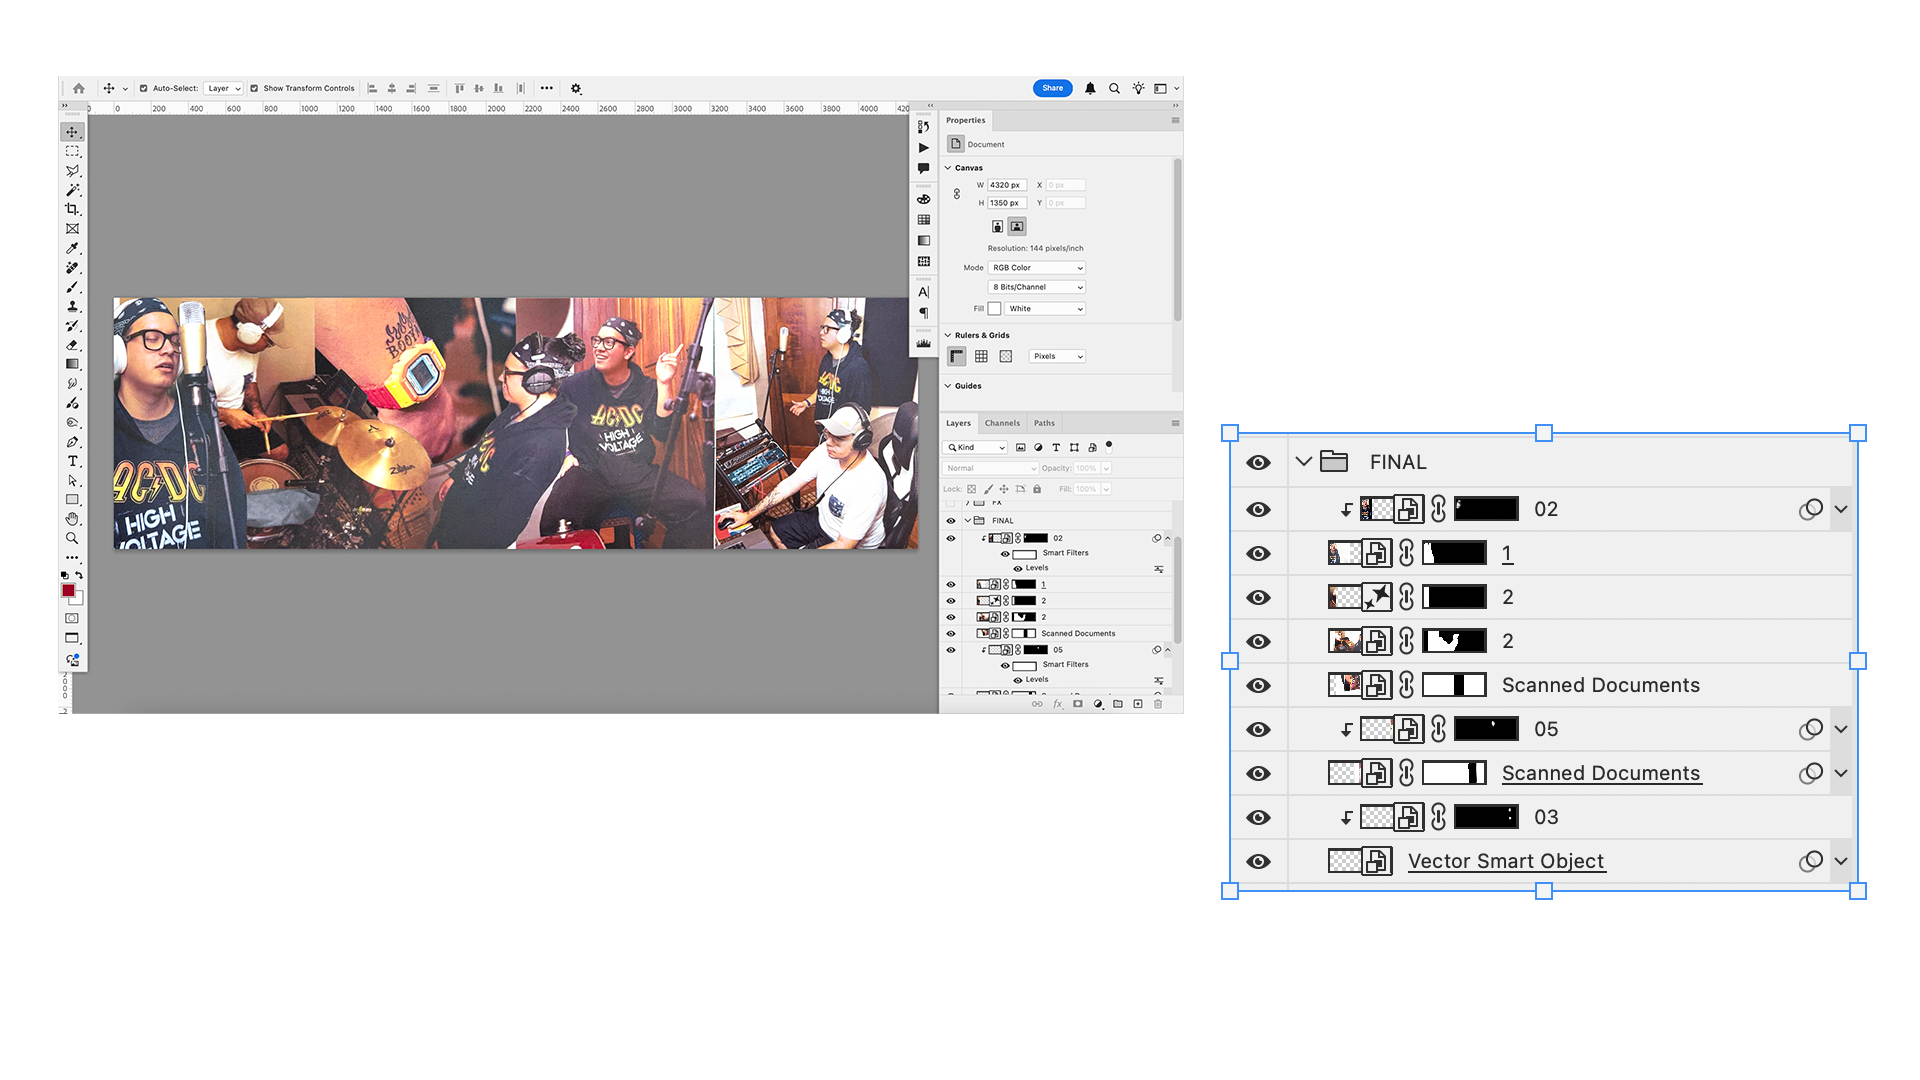Image resolution: width=1920 pixels, height=1080 pixels.
Task: Toggle the Auto-Select checkbox
Action: pyautogui.click(x=144, y=88)
